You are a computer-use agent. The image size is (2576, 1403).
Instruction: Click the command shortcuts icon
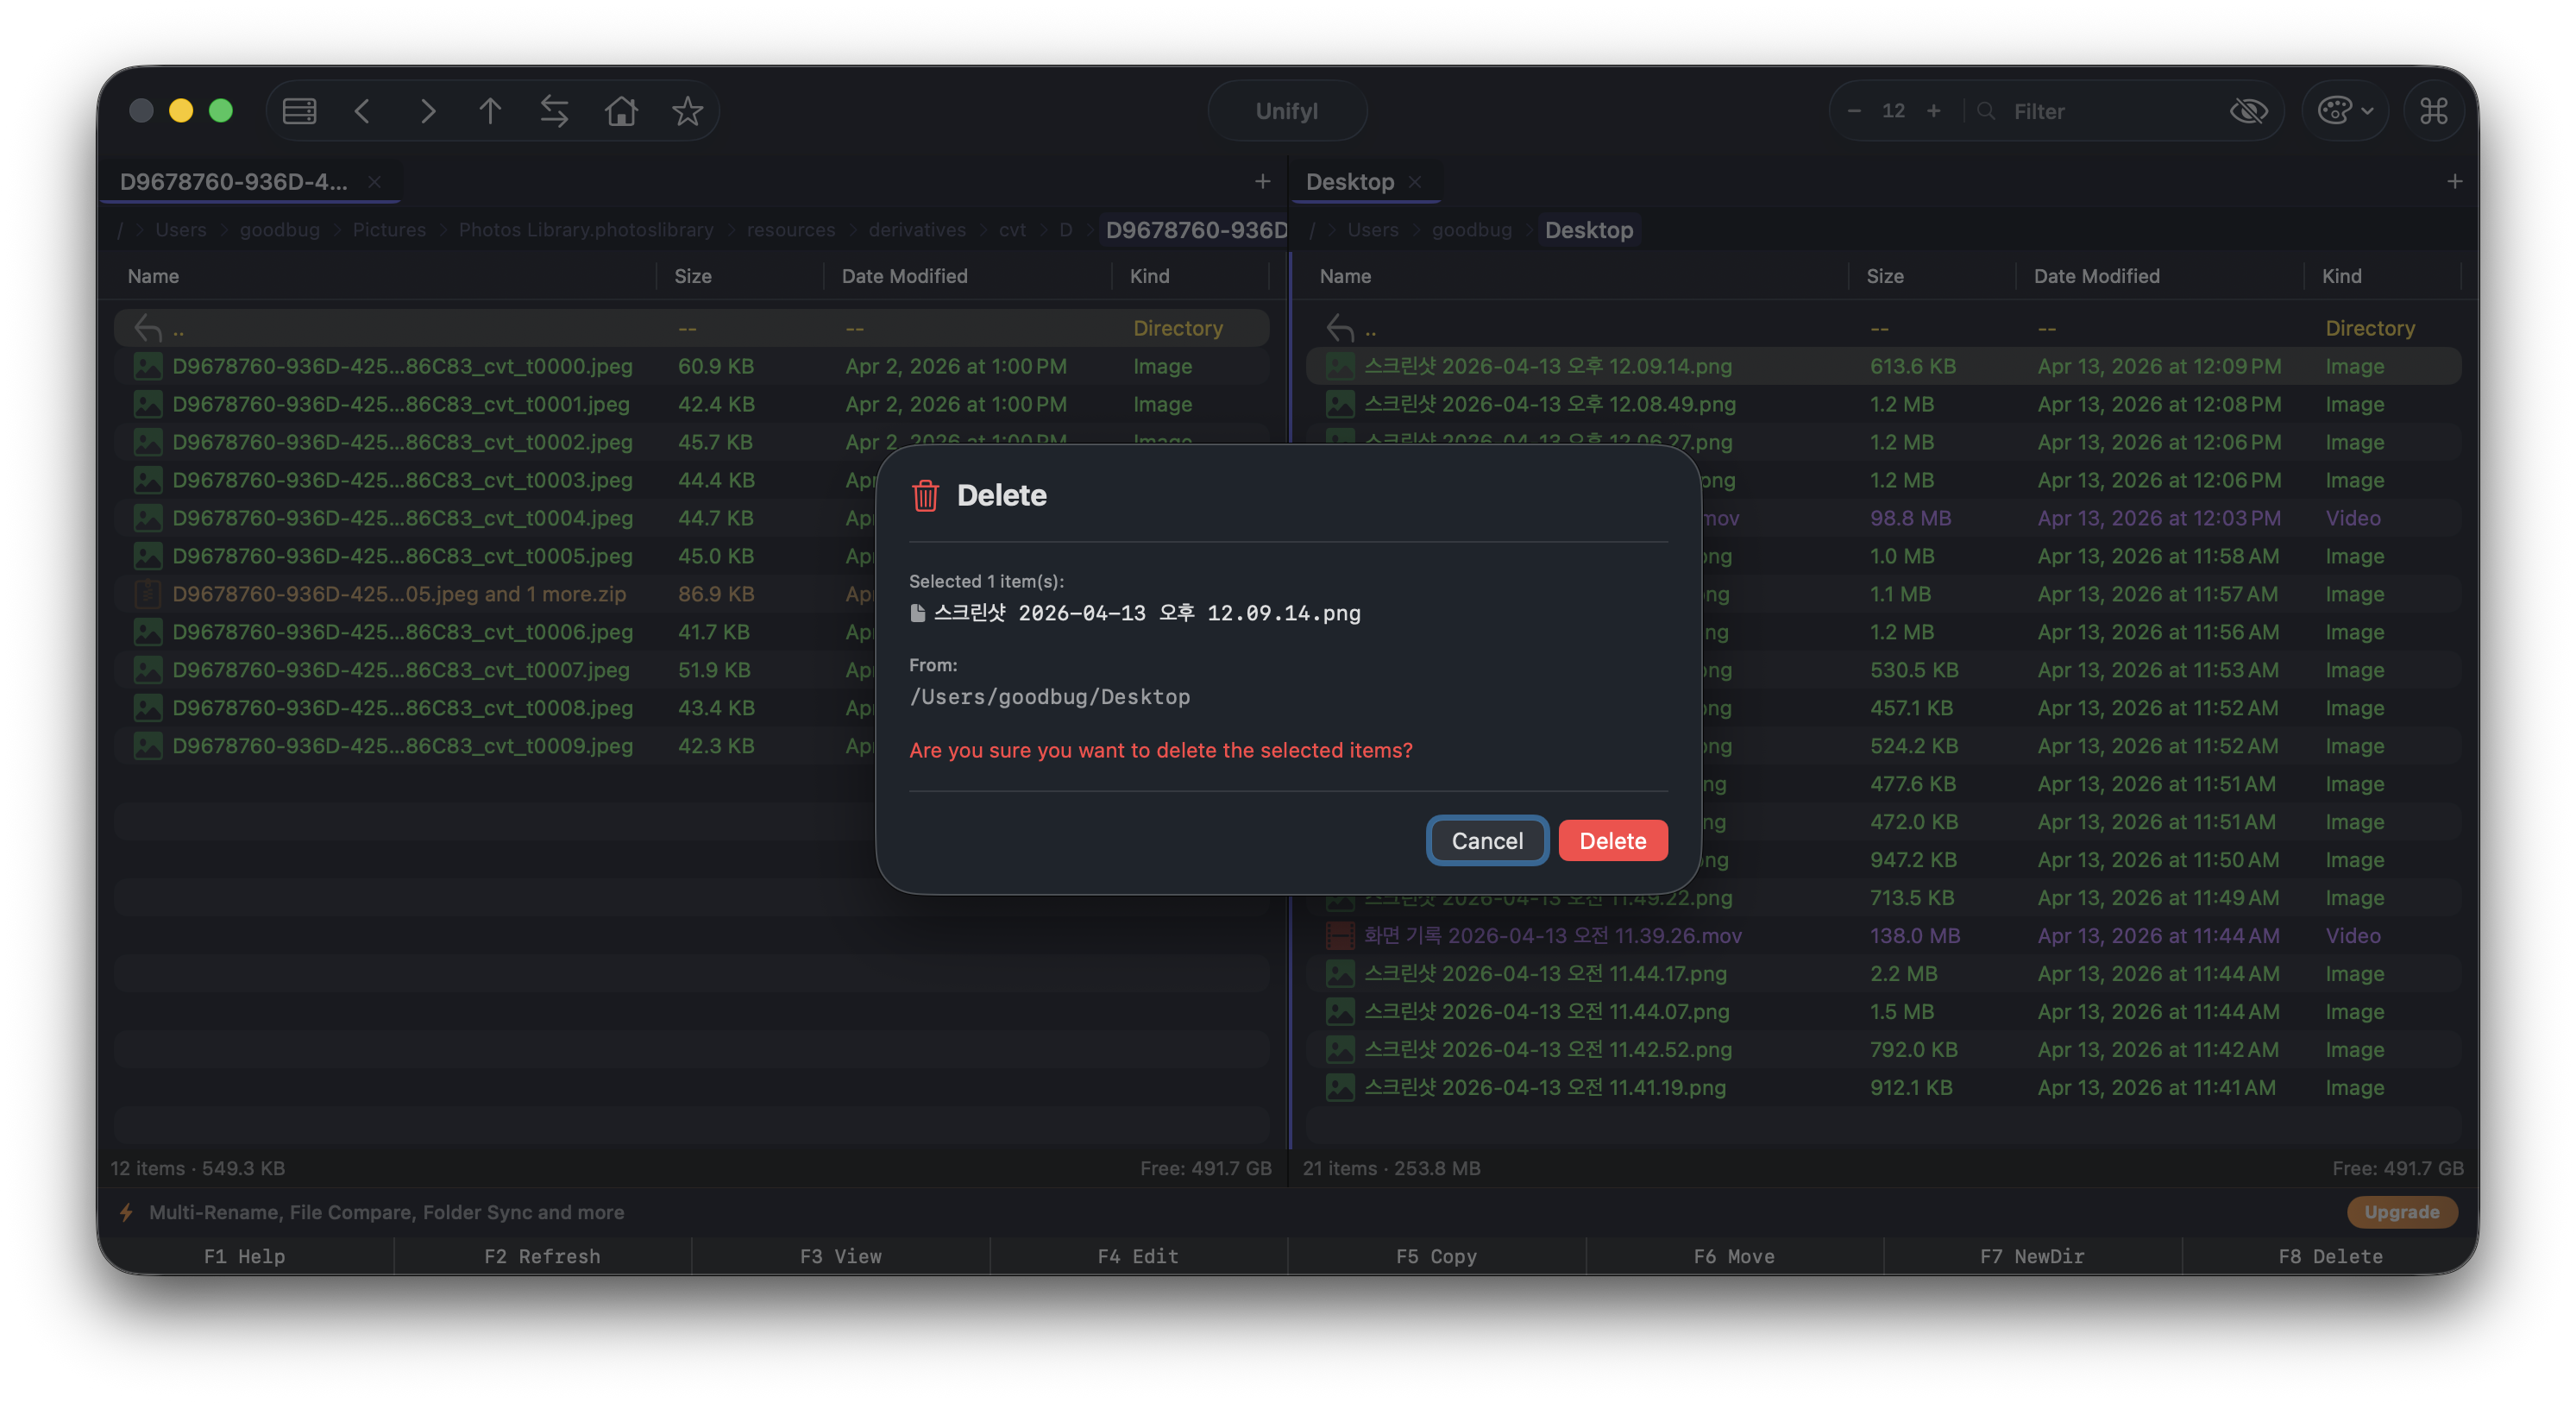(2433, 111)
